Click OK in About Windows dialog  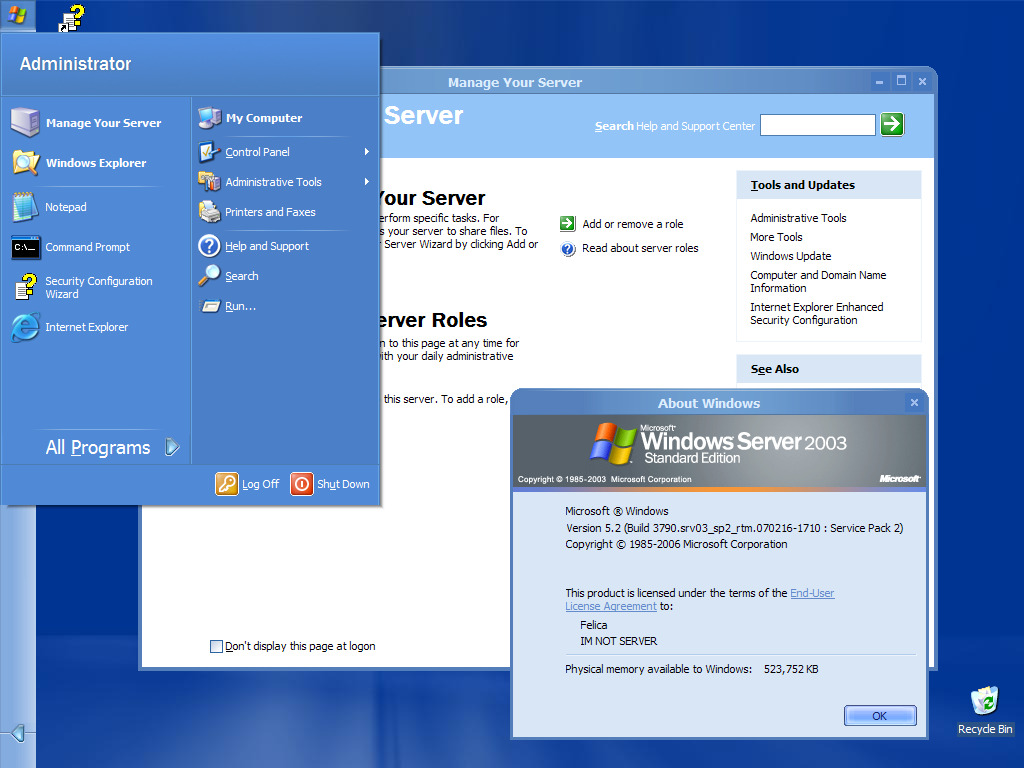[x=880, y=716]
